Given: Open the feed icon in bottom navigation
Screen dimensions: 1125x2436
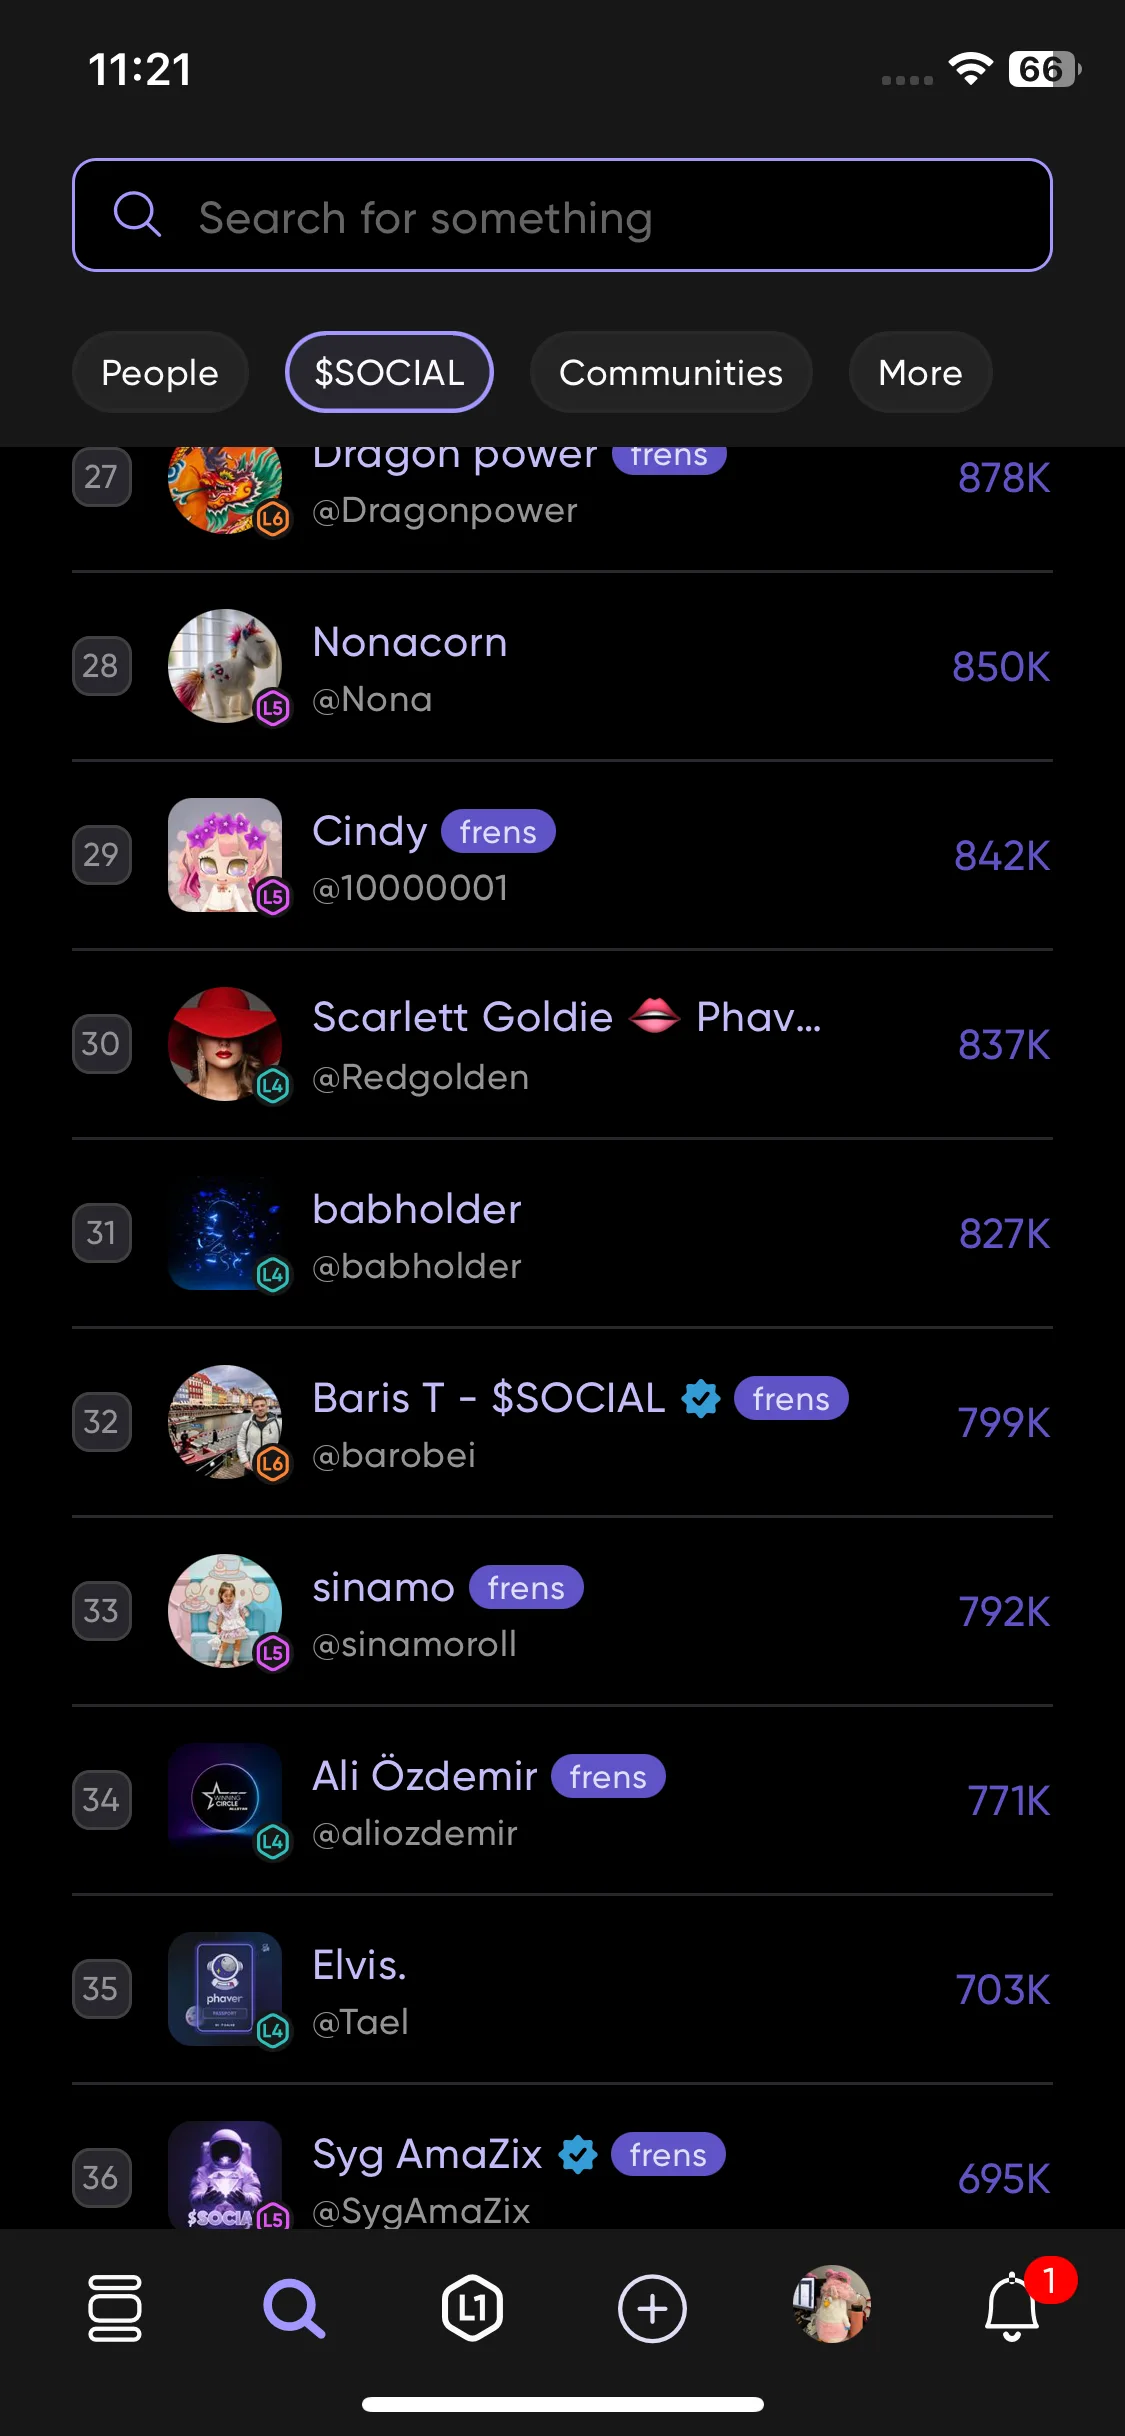Looking at the screenshot, I should coord(114,2308).
